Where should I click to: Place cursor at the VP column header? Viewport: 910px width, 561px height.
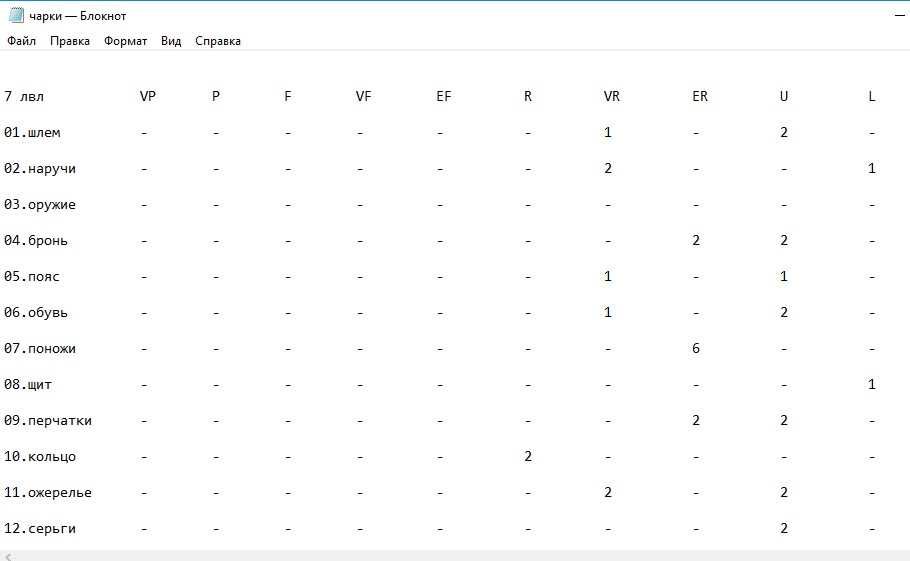point(147,96)
